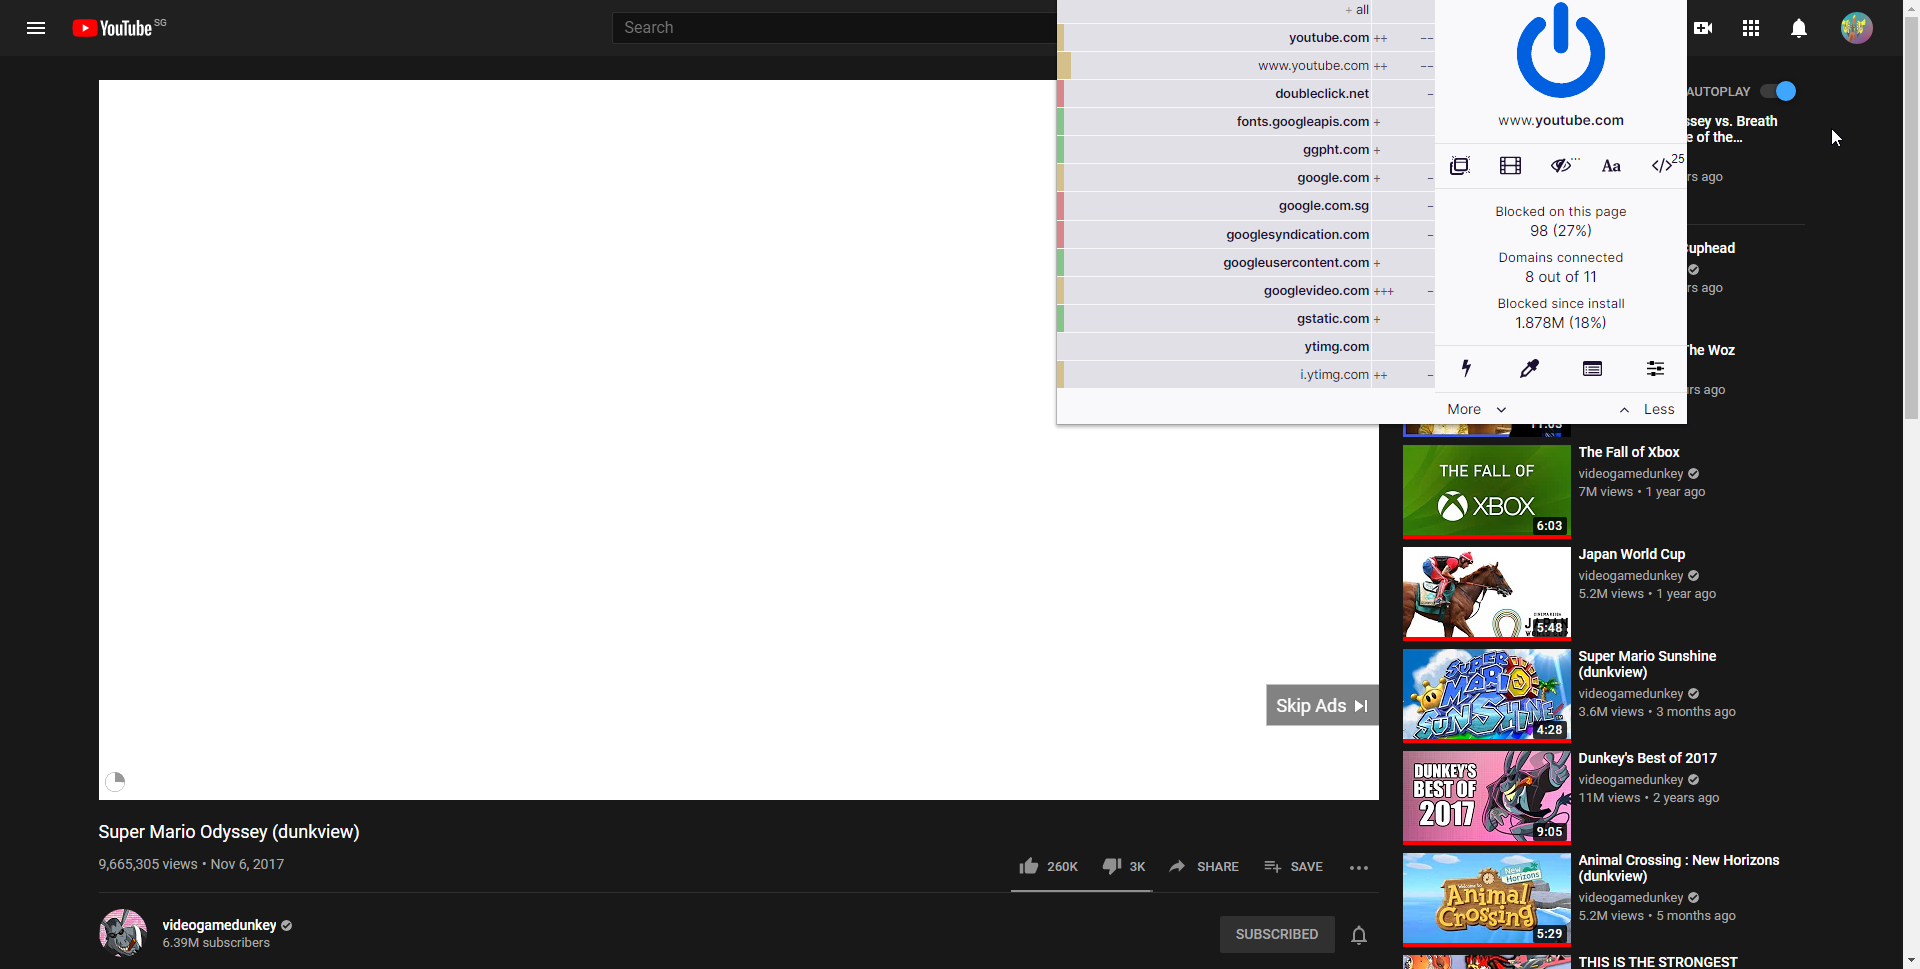
Task: Open videogamedunkey channel avatar
Action: [x=123, y=933]
